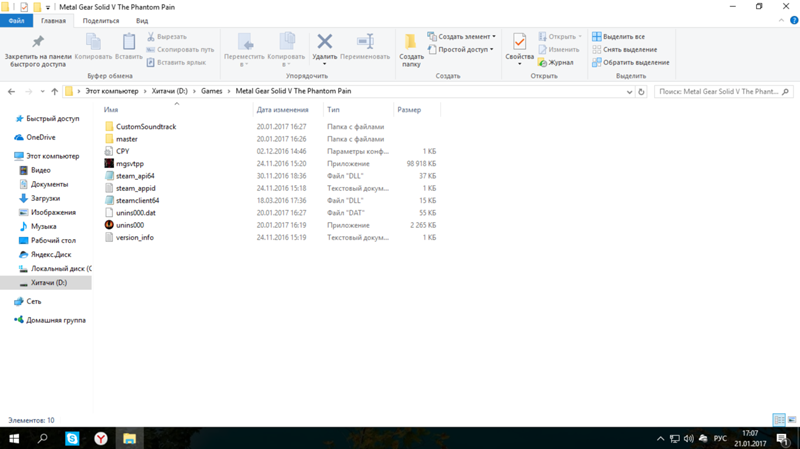
Task: Click Выделить все in ribbon
Action: click(618, 37)
